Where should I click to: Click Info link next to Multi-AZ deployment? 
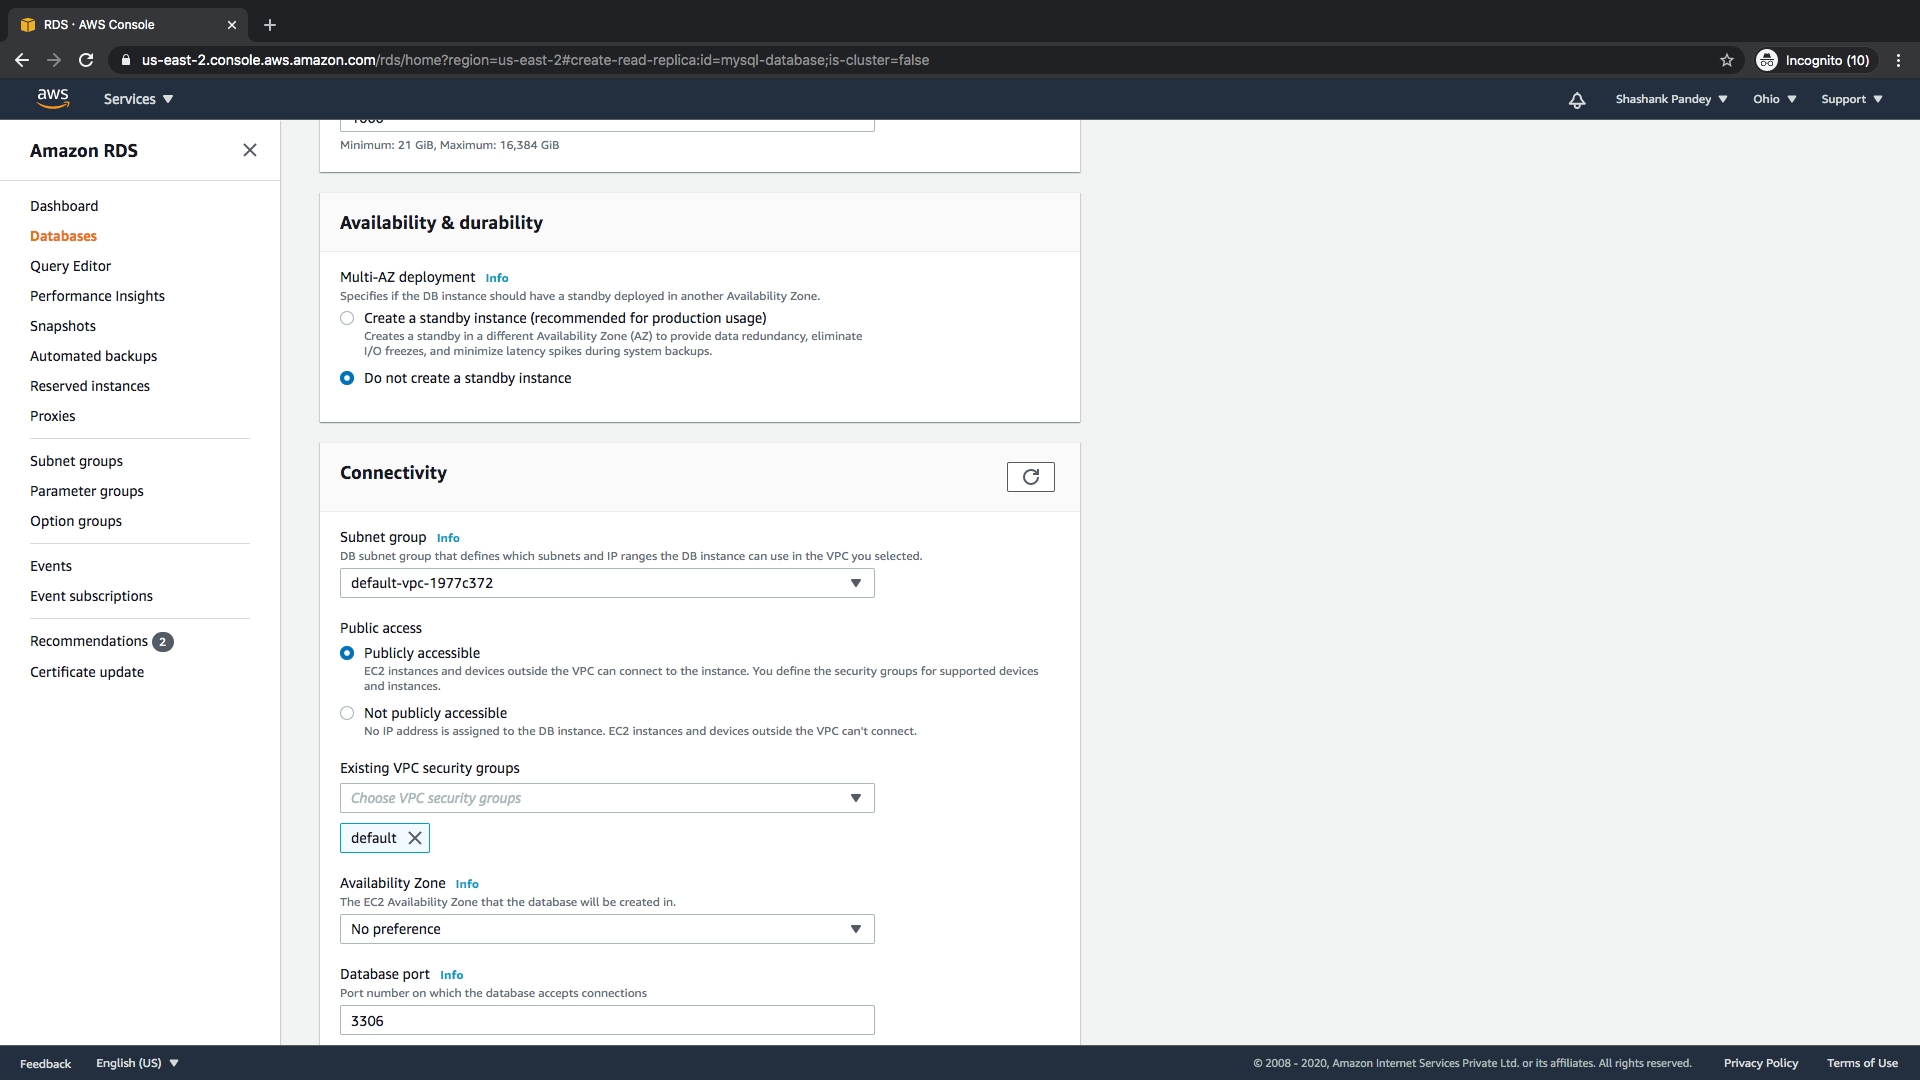click(x=497, y=278)
